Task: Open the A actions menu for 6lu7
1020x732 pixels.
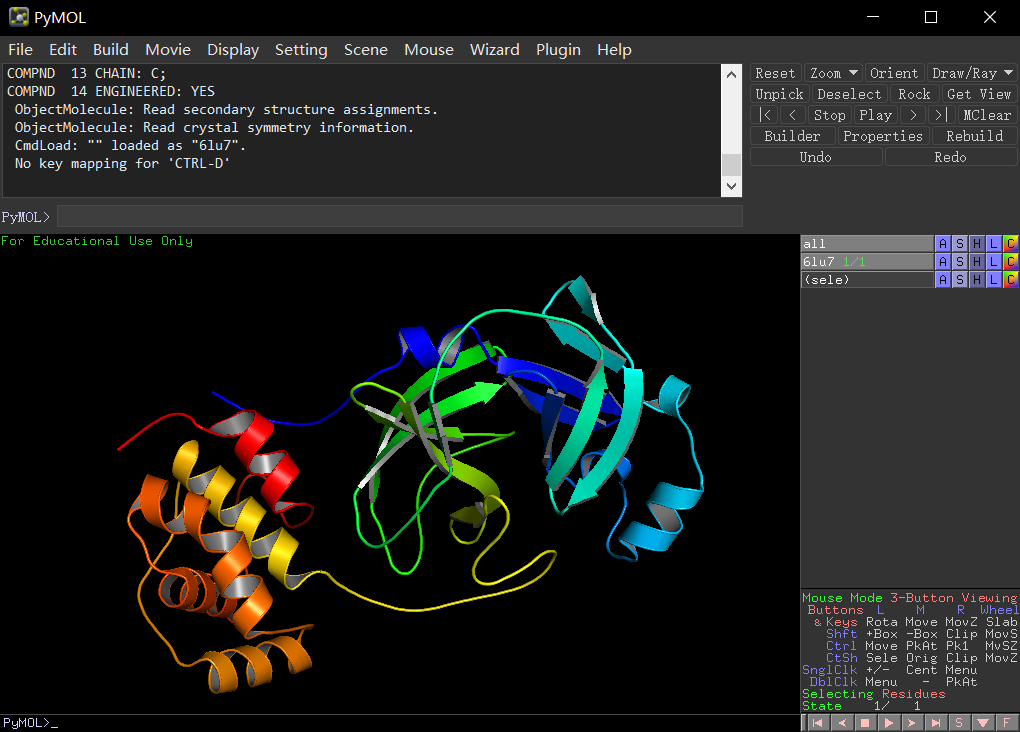Action: click(942, 262)
